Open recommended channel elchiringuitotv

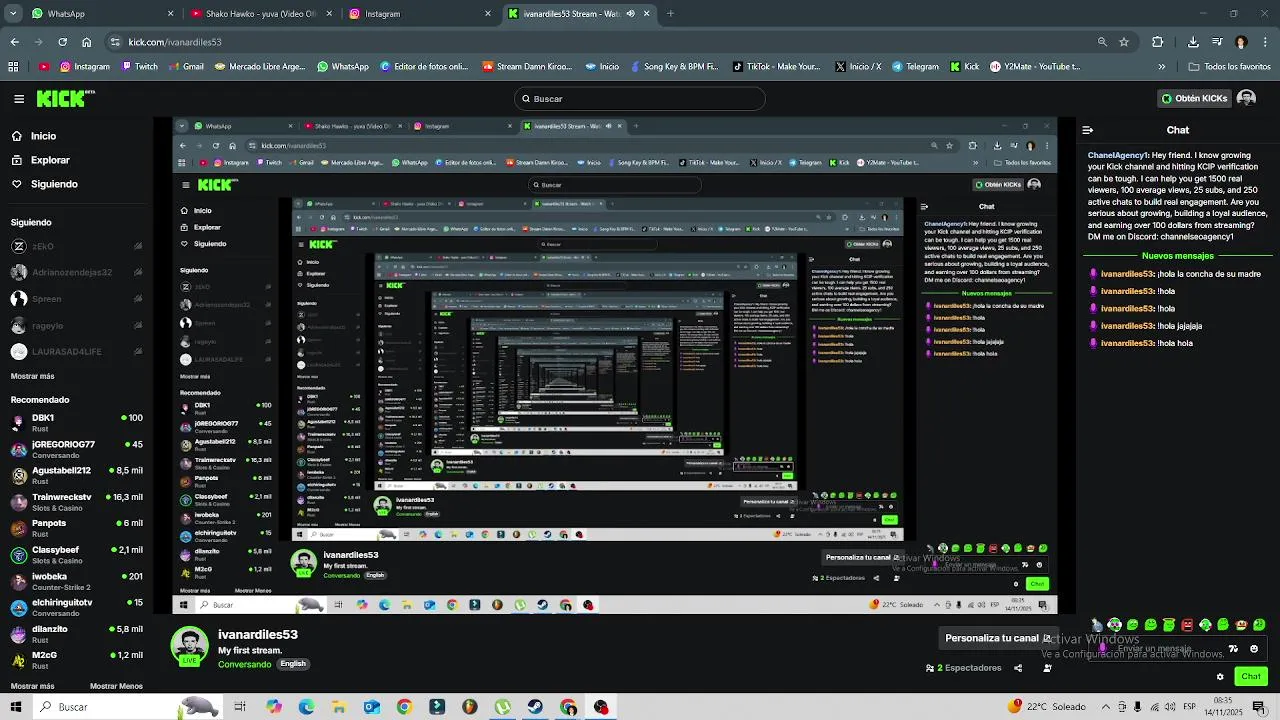point(76,608)
